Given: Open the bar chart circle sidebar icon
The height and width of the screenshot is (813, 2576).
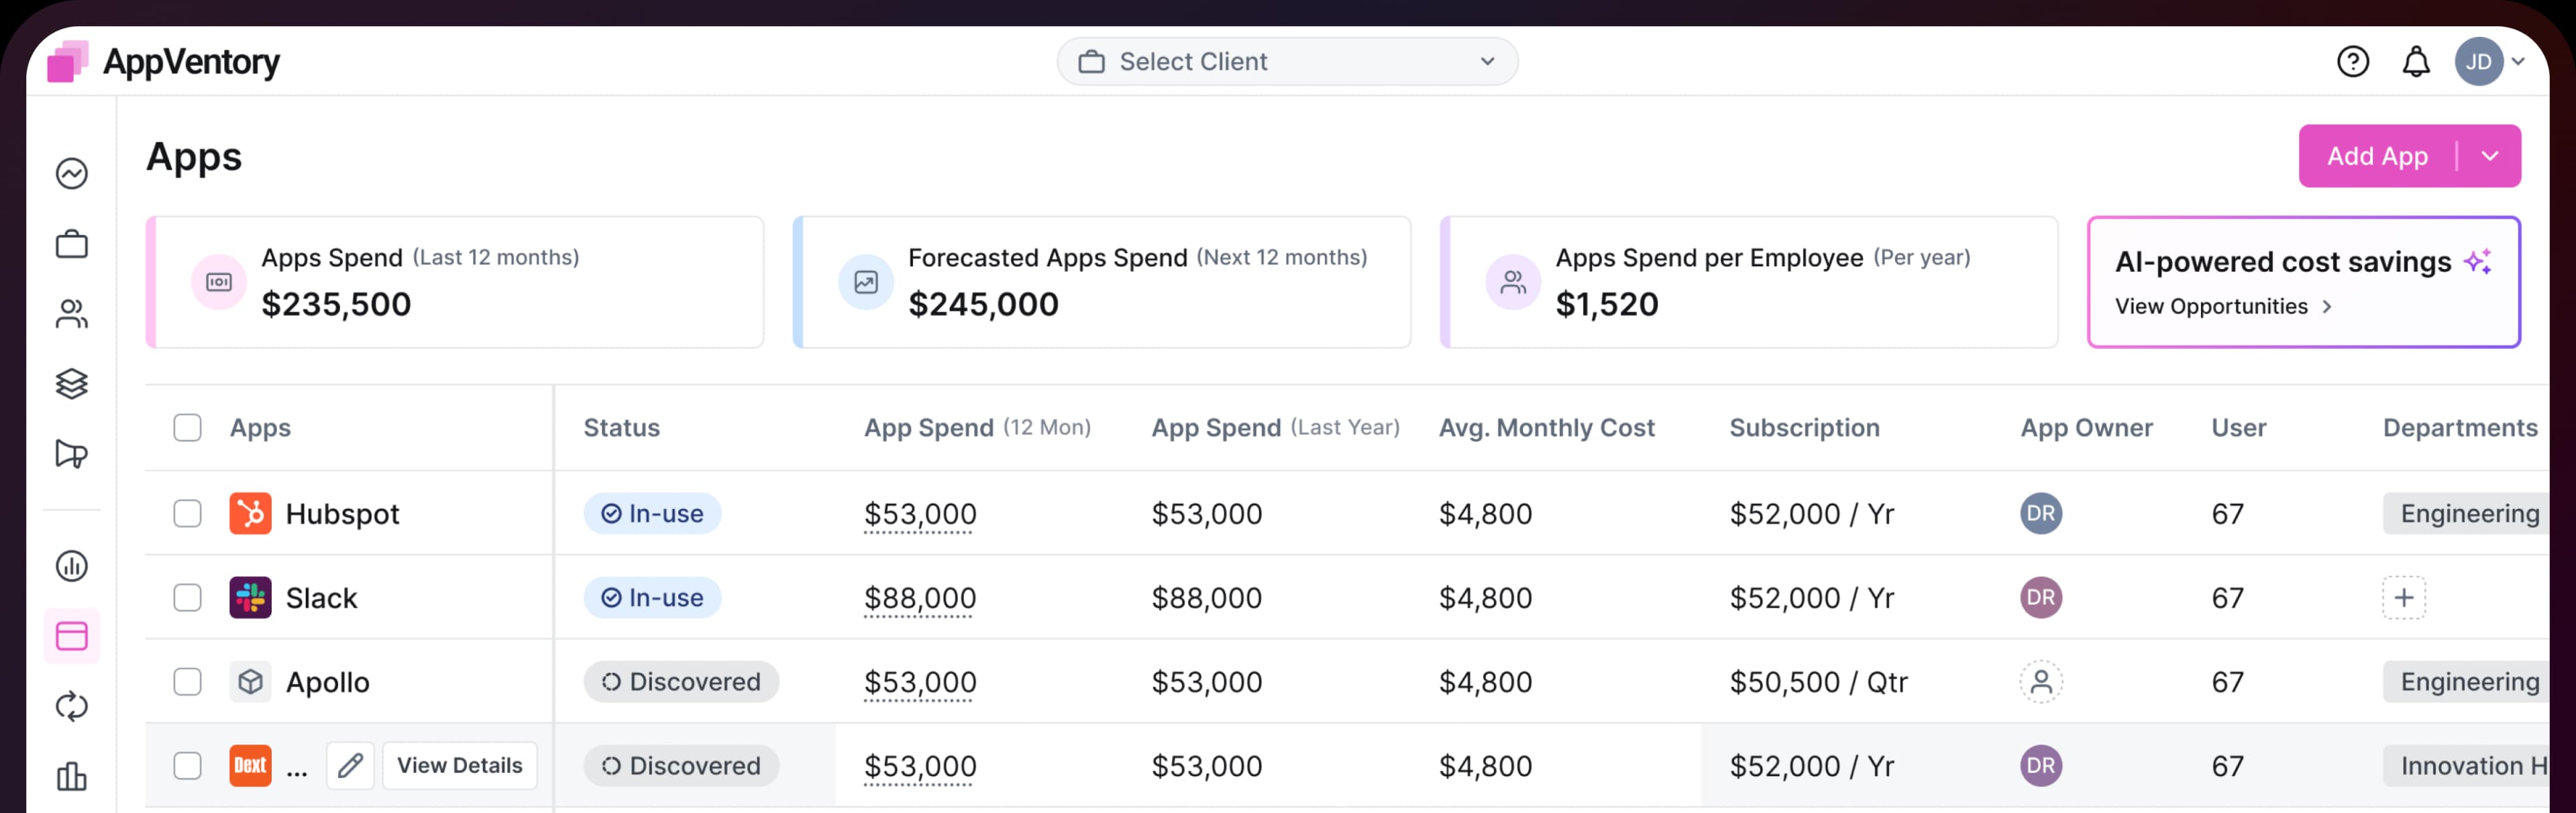Looking at the screenshot, I should (x=72, y=566).
